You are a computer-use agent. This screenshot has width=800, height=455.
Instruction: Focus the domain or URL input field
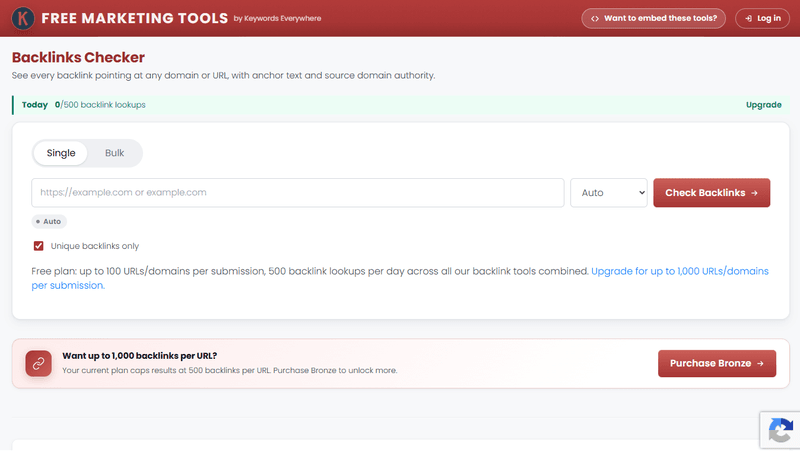[x=298, y=193]
